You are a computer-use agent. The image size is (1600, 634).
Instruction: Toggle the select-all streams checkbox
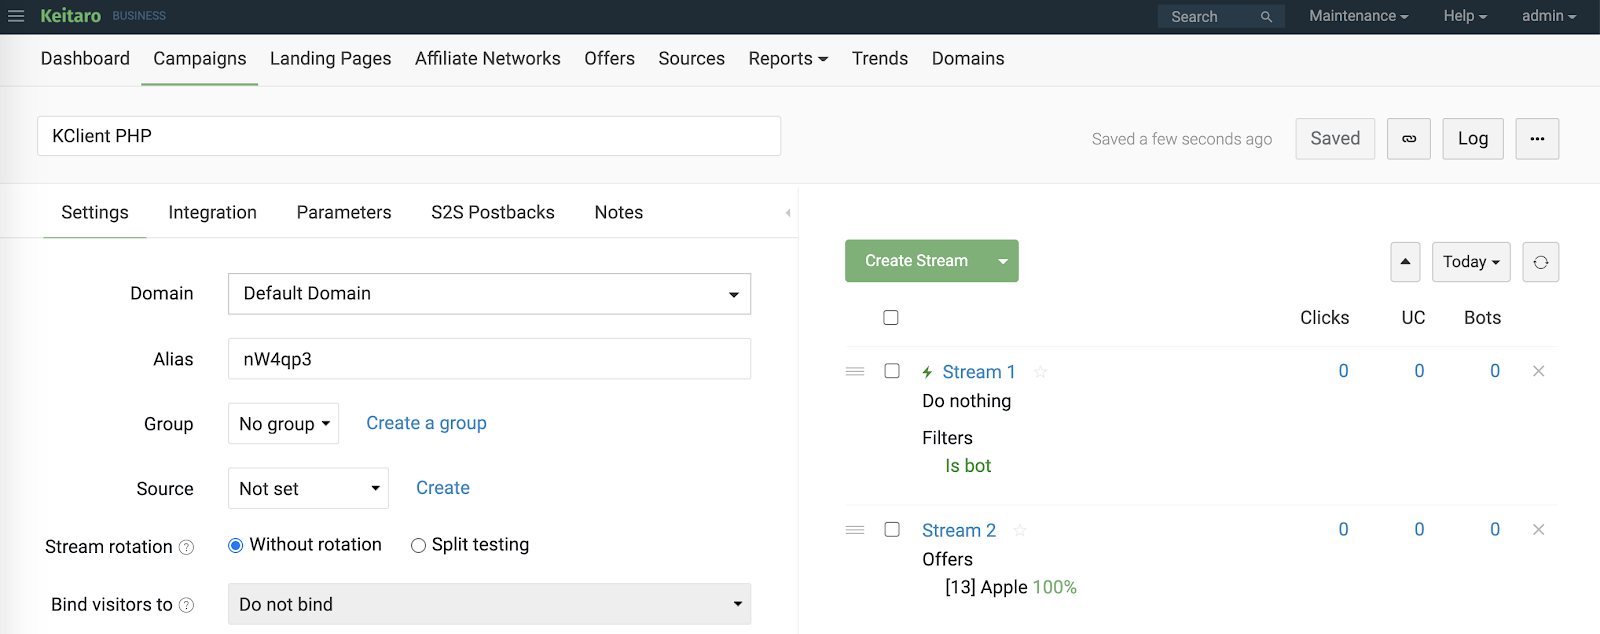click(x=891, y=318)
